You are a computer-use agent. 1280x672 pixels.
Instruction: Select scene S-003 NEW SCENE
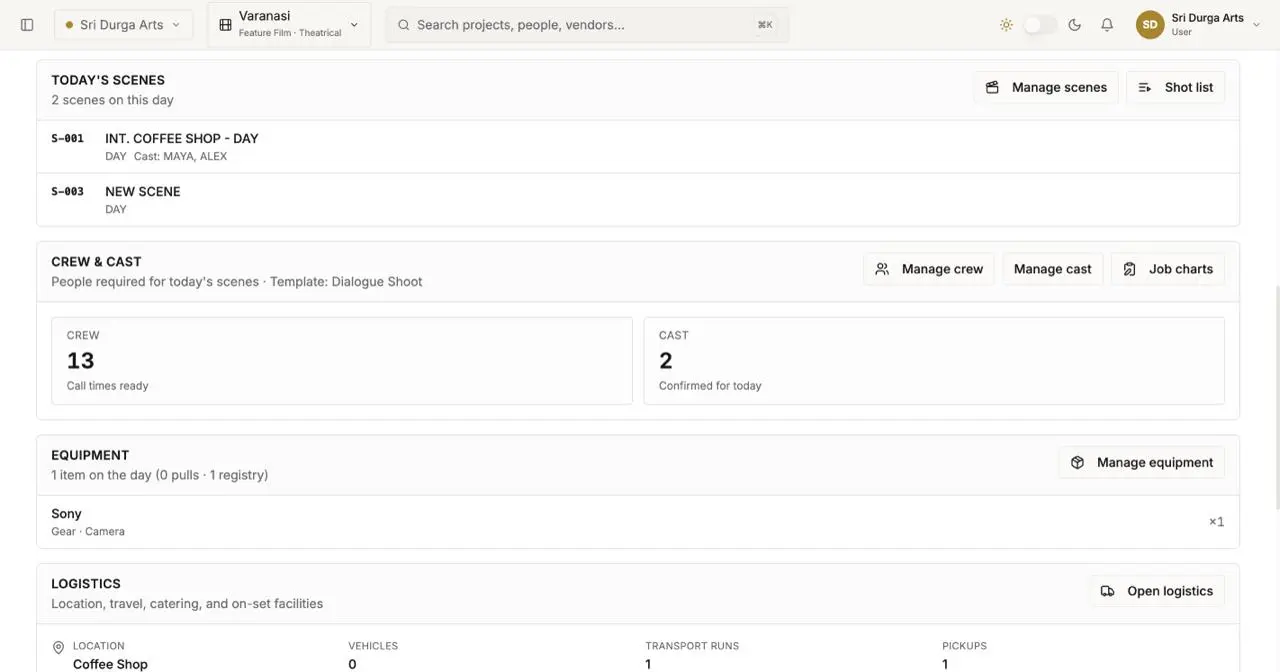click(x=638, y=200)
